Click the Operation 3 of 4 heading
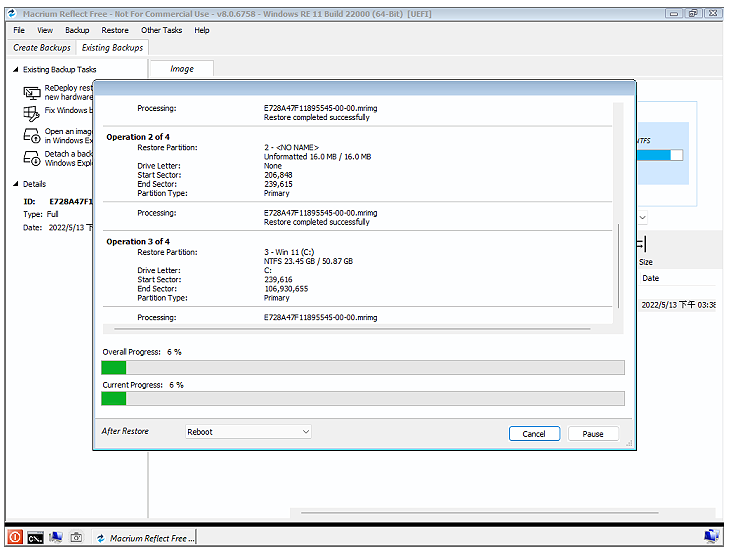Image resolution: width=729 pixels, height=550 pixels. [x=138, y=242]
